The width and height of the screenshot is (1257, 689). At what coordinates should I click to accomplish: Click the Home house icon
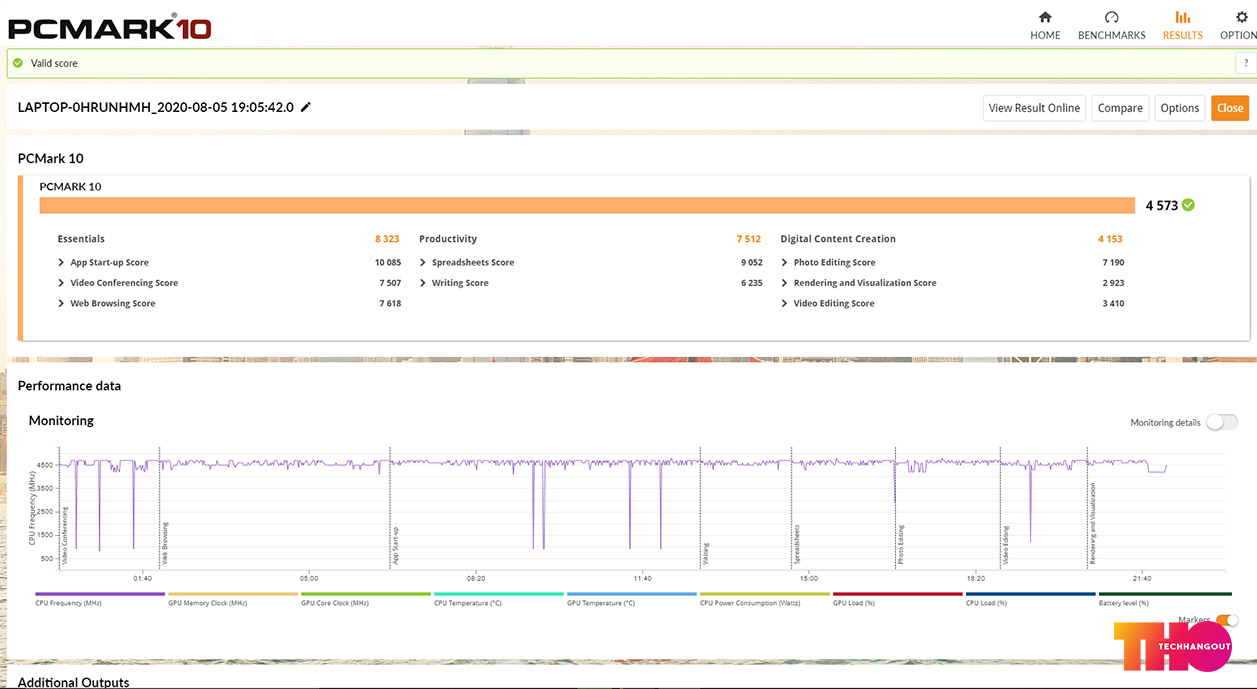coord(1045,17)
